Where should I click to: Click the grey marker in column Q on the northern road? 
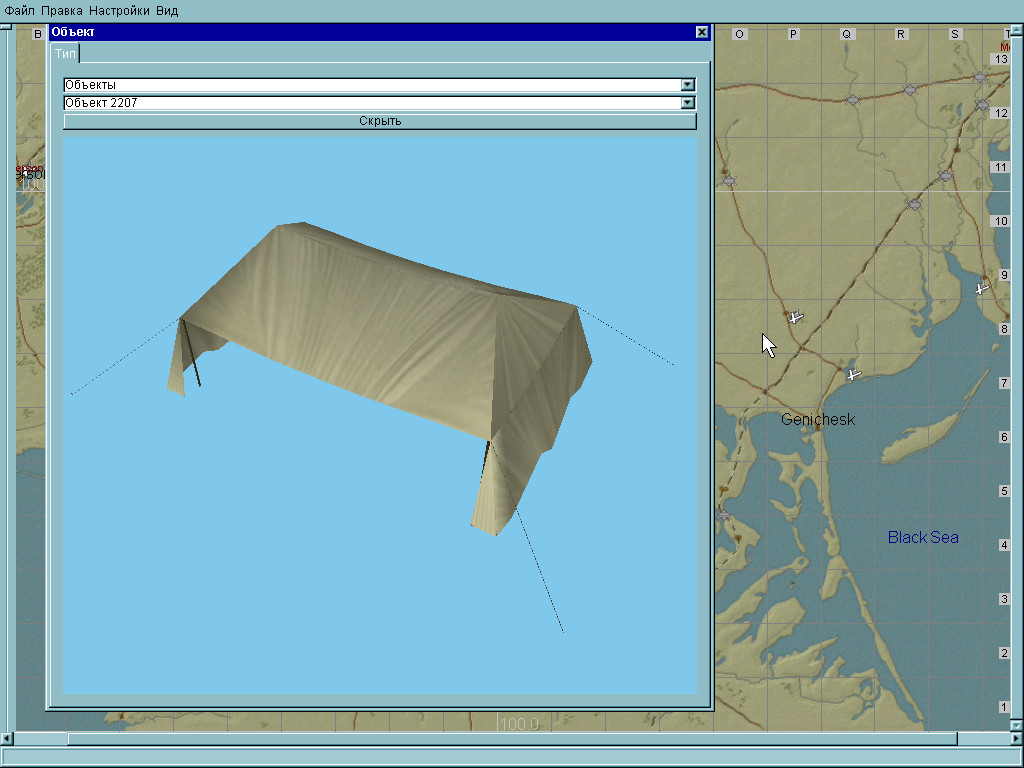click(x=853, y=100)
